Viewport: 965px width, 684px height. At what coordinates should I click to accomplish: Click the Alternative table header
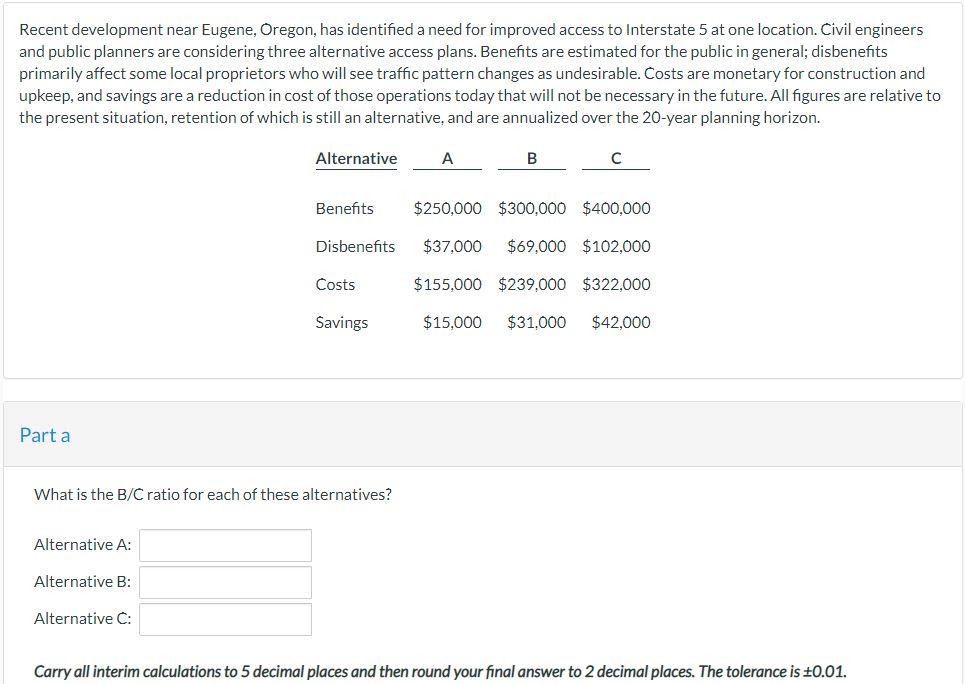356,158
